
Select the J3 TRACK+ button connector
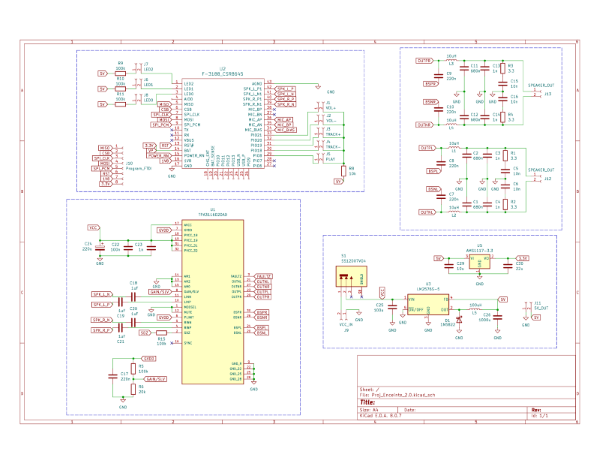319,133
